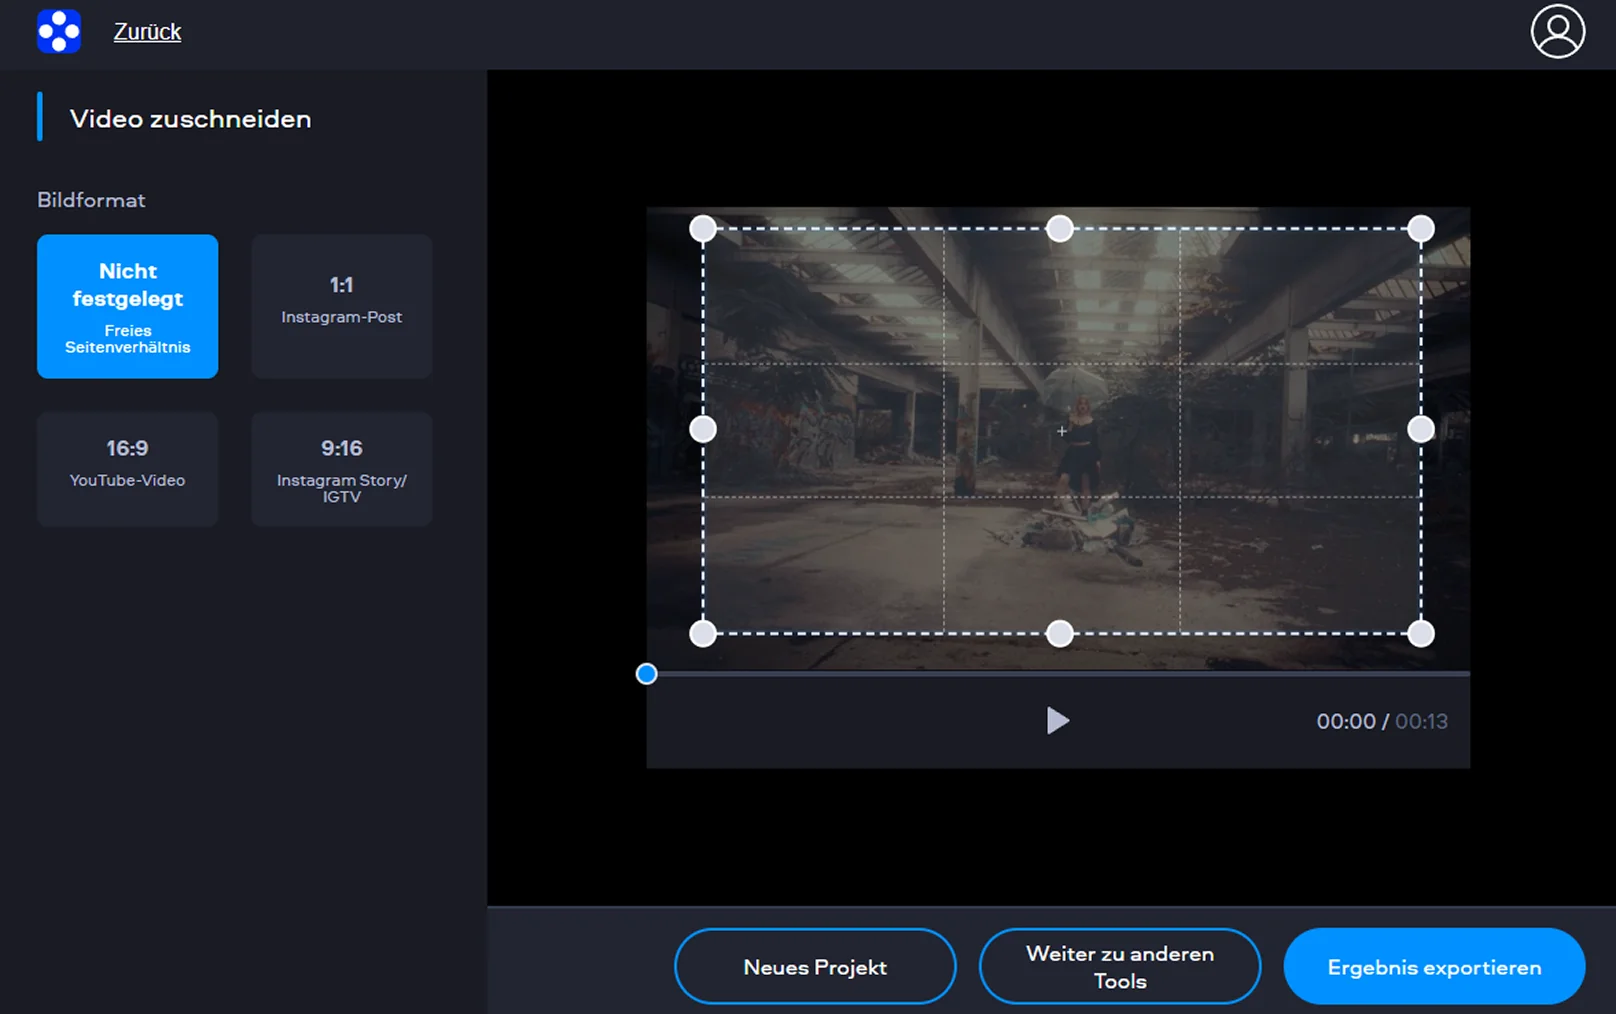
Task: Click the top-left crop corner handle
Action: (703, 229)
